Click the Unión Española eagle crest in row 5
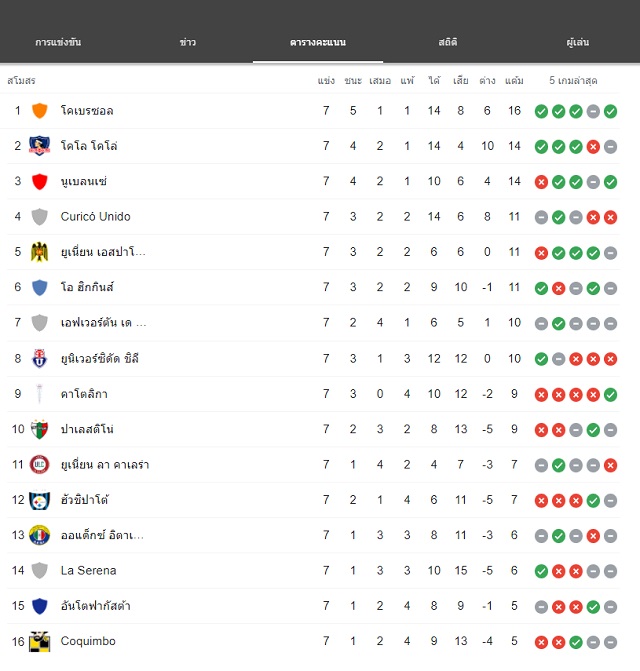 coord(39,252)
